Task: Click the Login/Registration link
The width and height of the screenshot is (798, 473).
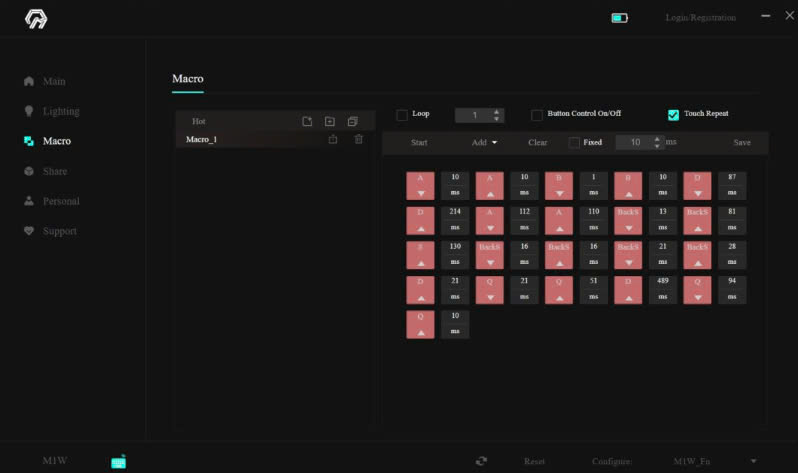Action: 700,18
